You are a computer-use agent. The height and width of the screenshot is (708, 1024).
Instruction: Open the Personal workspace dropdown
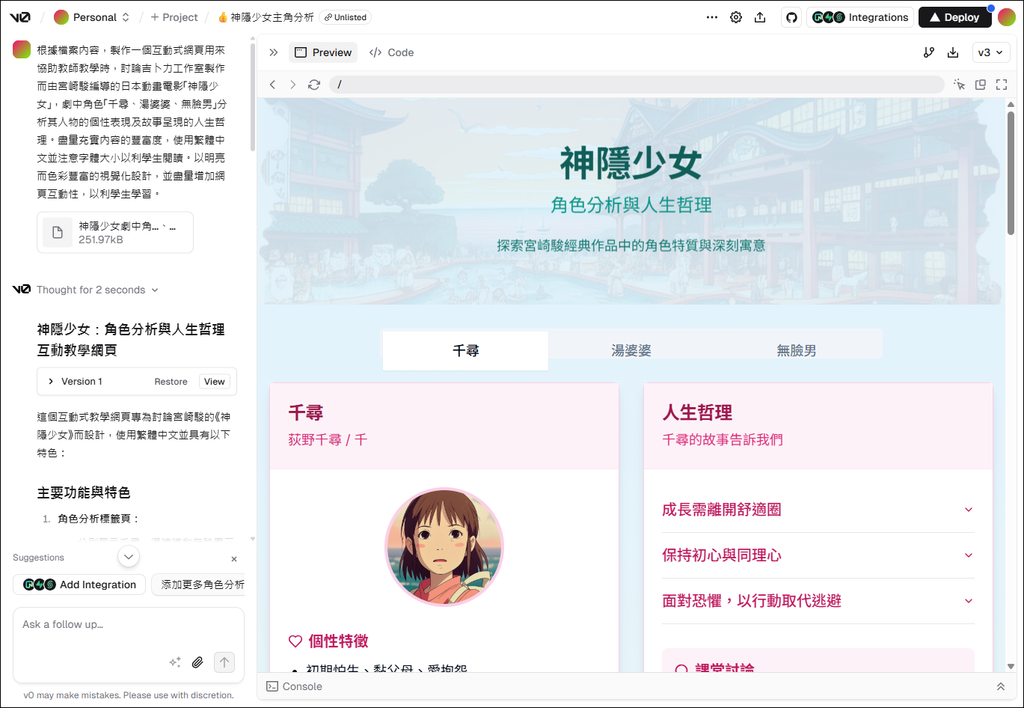[92, 18]
